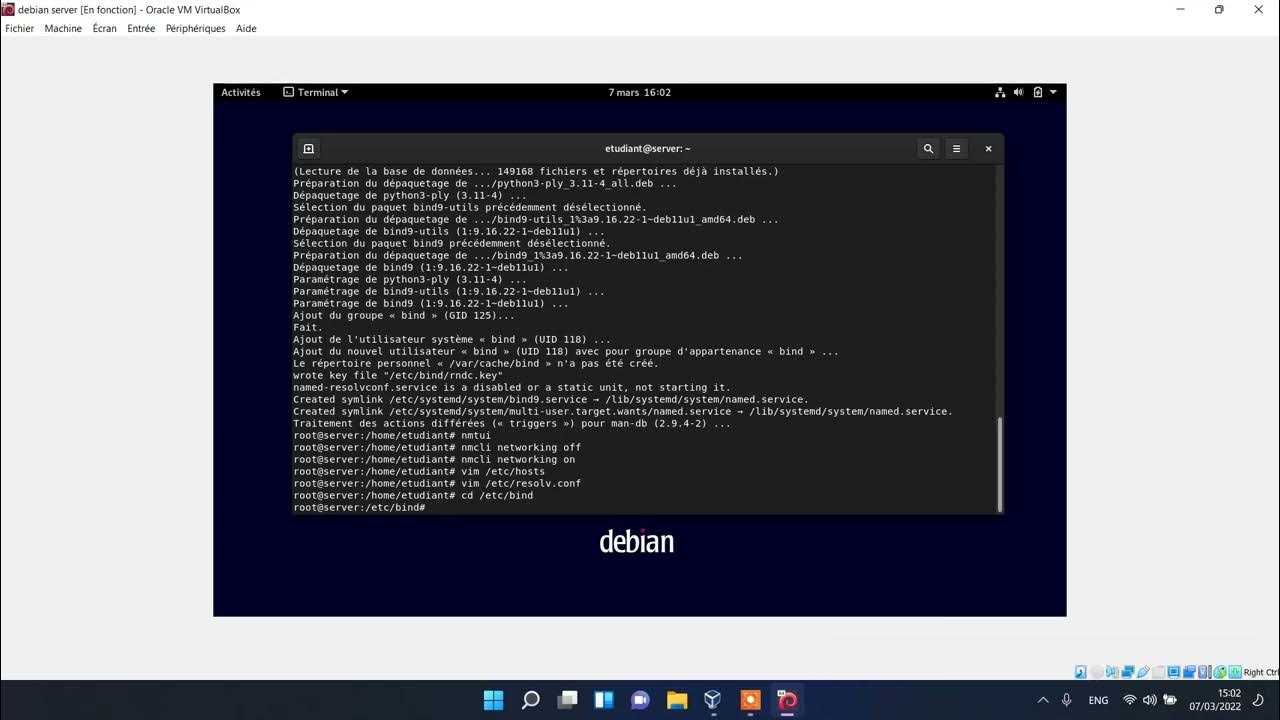Open File Explorer from the taskbar
The height and width of the screenshot is (720, 1280).
[x=677, y=700]
